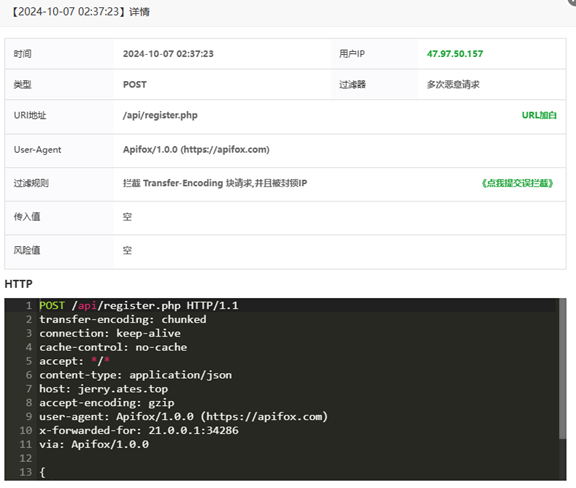Image resolution: width=576 pixels, height=488 pixels.
Task: Click the 点我提交误拦截 report link
Action: click(517, 183)
